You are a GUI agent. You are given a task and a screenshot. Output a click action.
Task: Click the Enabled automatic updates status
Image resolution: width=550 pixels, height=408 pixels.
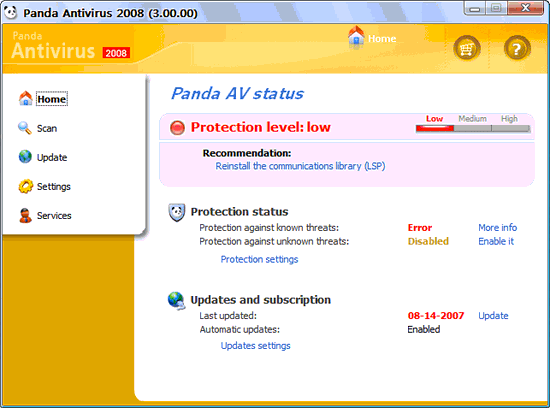click(423, 330)
